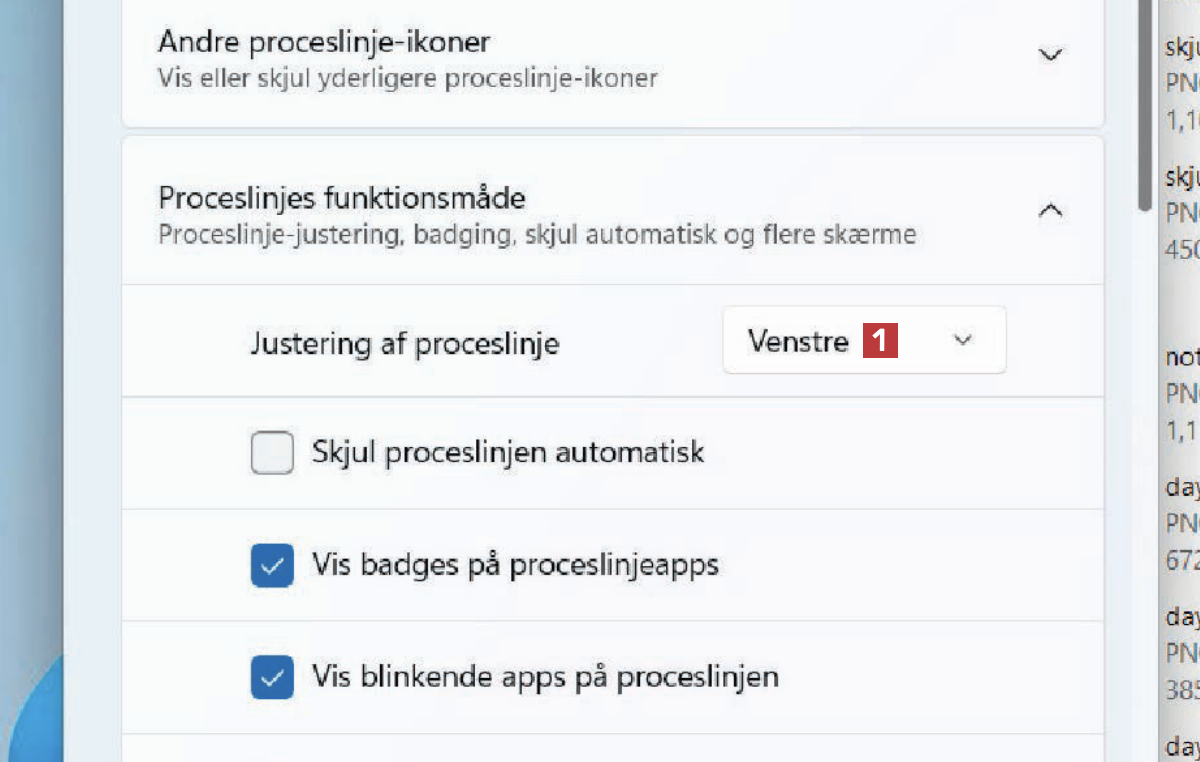The width and height of the screenshot is (1200, 762).
Task: Click the Vis badges på proceslinjeapps label
Action: click(515, 565)
